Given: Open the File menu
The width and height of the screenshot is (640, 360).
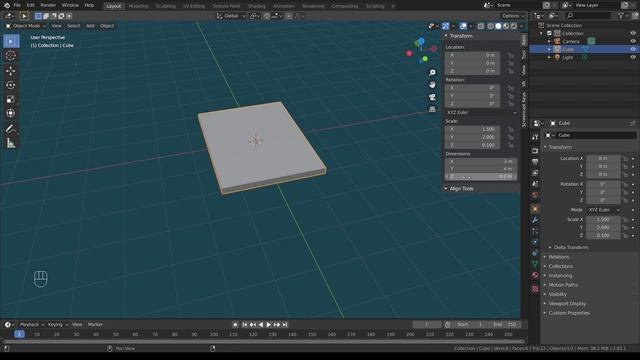Looking at the screenshot, I should pyautogui.click(x=17, y=5).
